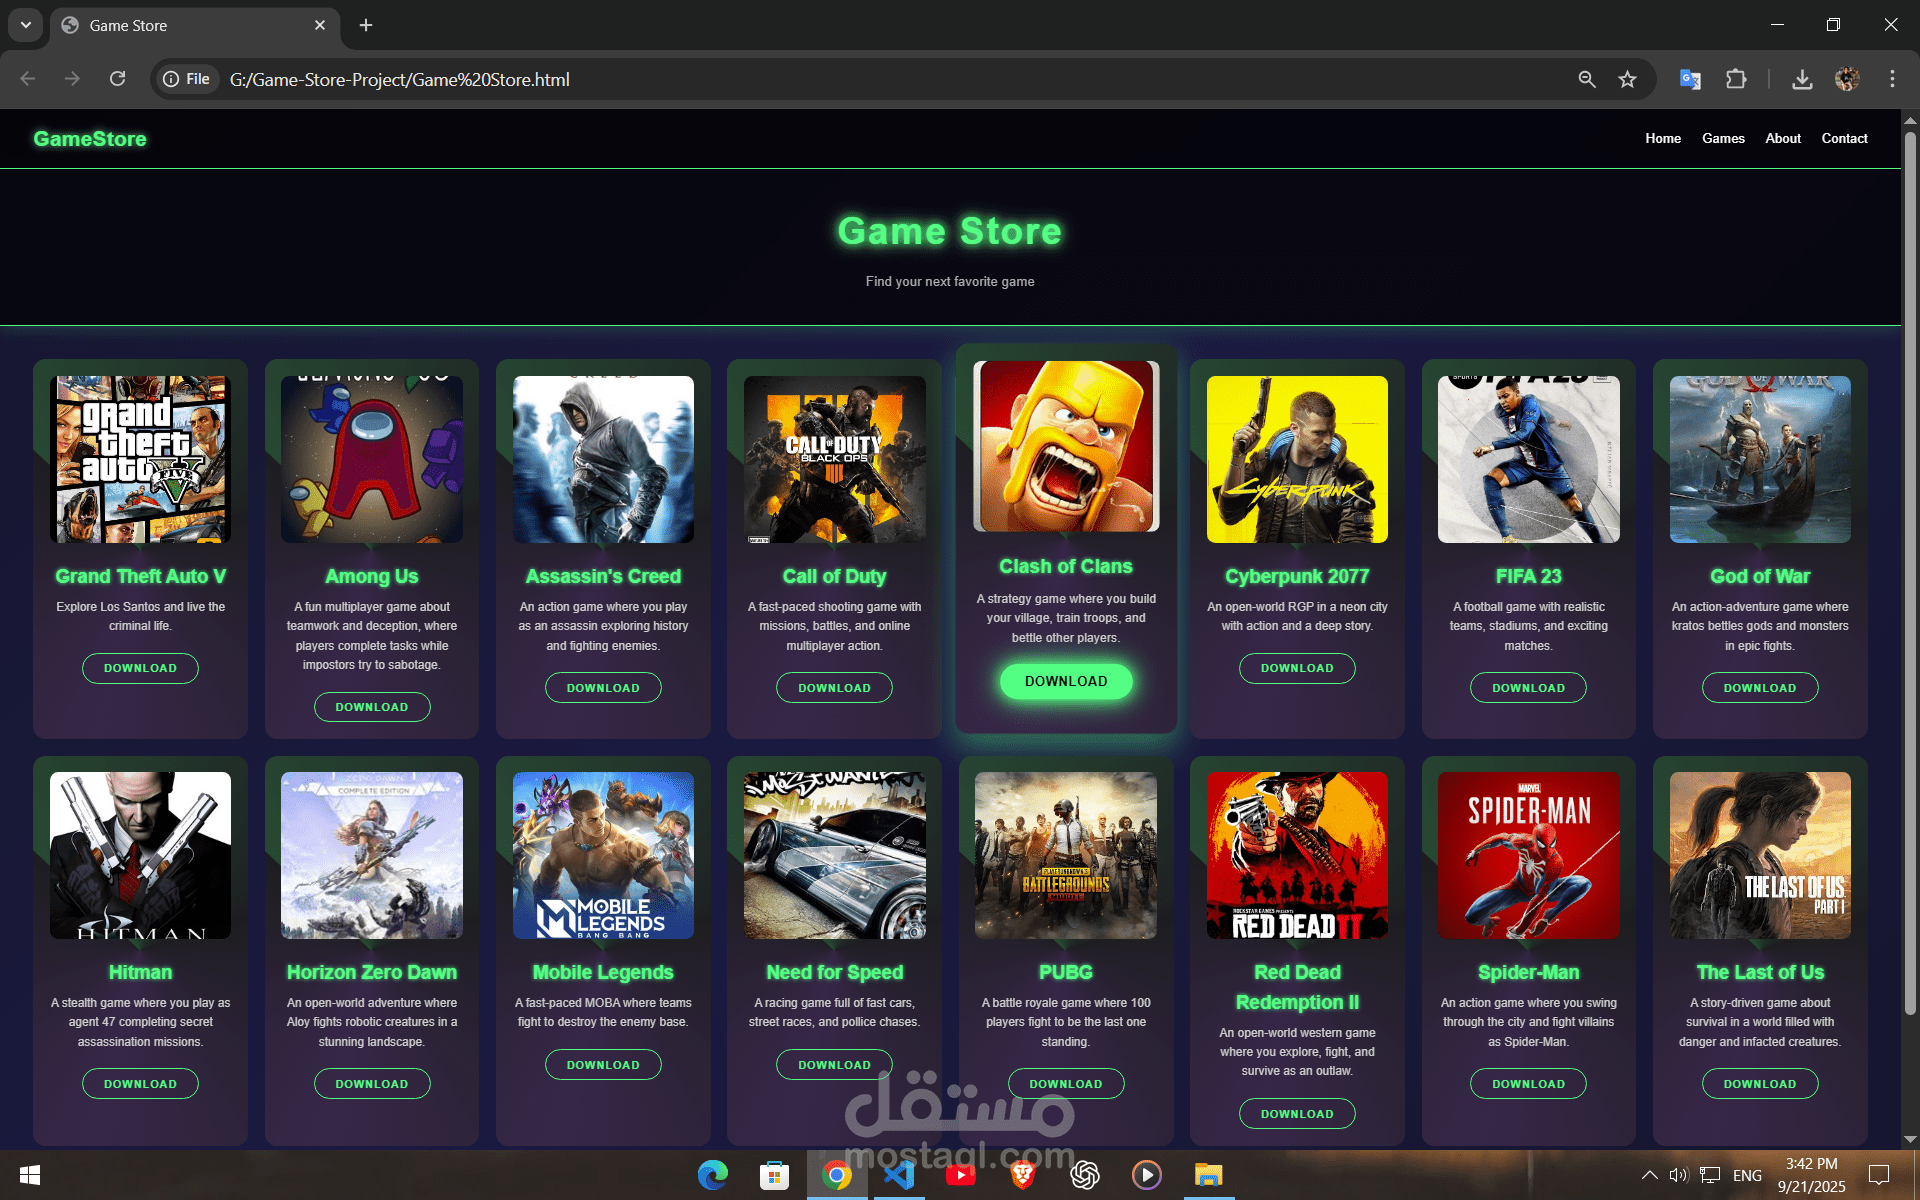The width and height of the screenshot is (1920, 1200).
Task: Click the Spider-Man cover image
Action: point(1529,855)
